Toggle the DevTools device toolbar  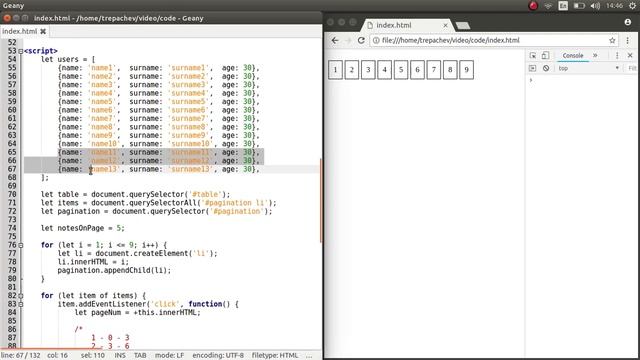coord(545,56)
